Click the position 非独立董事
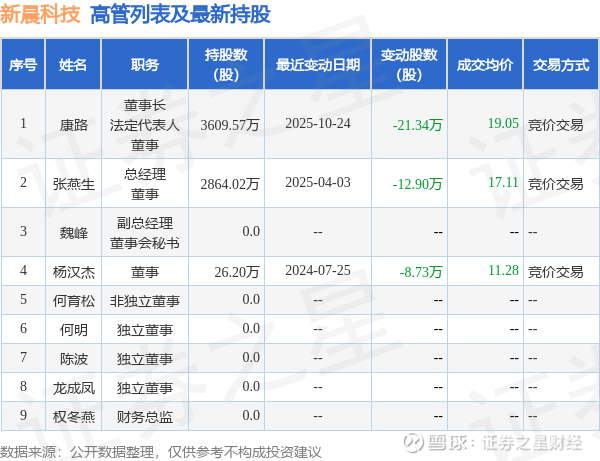 pos(145,301)
